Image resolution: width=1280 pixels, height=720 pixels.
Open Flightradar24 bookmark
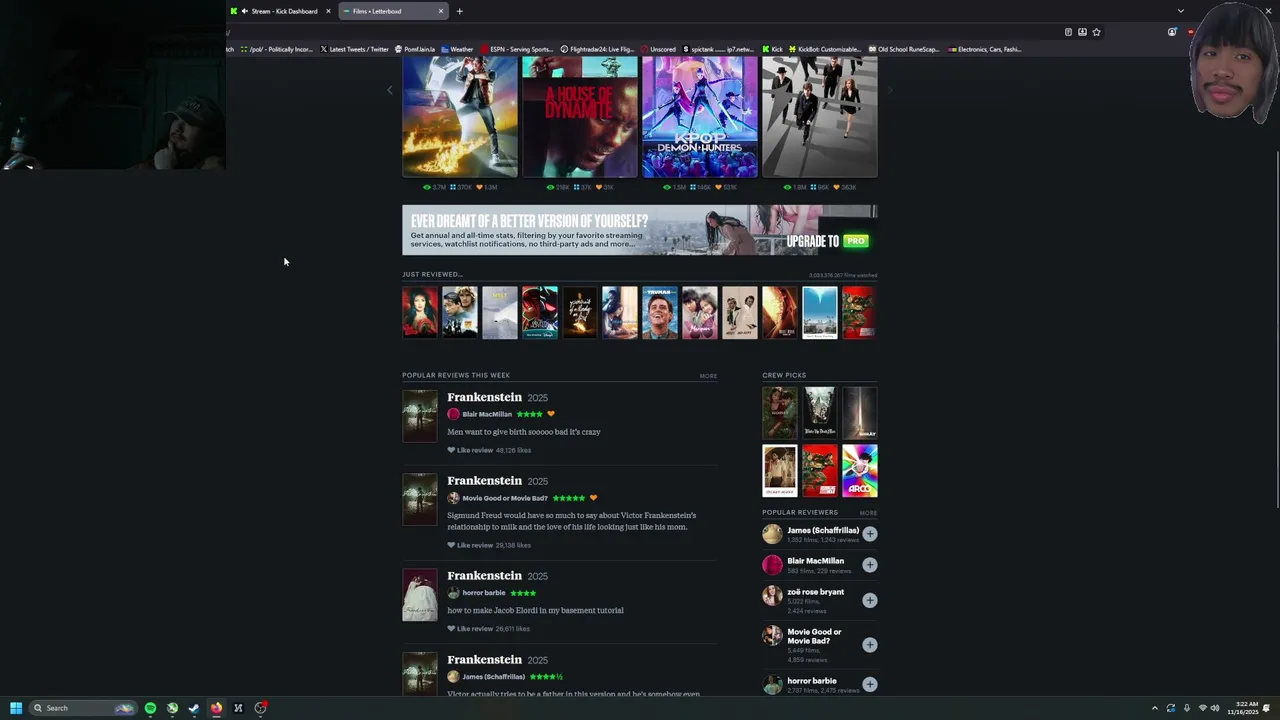(x=597, y=49)
